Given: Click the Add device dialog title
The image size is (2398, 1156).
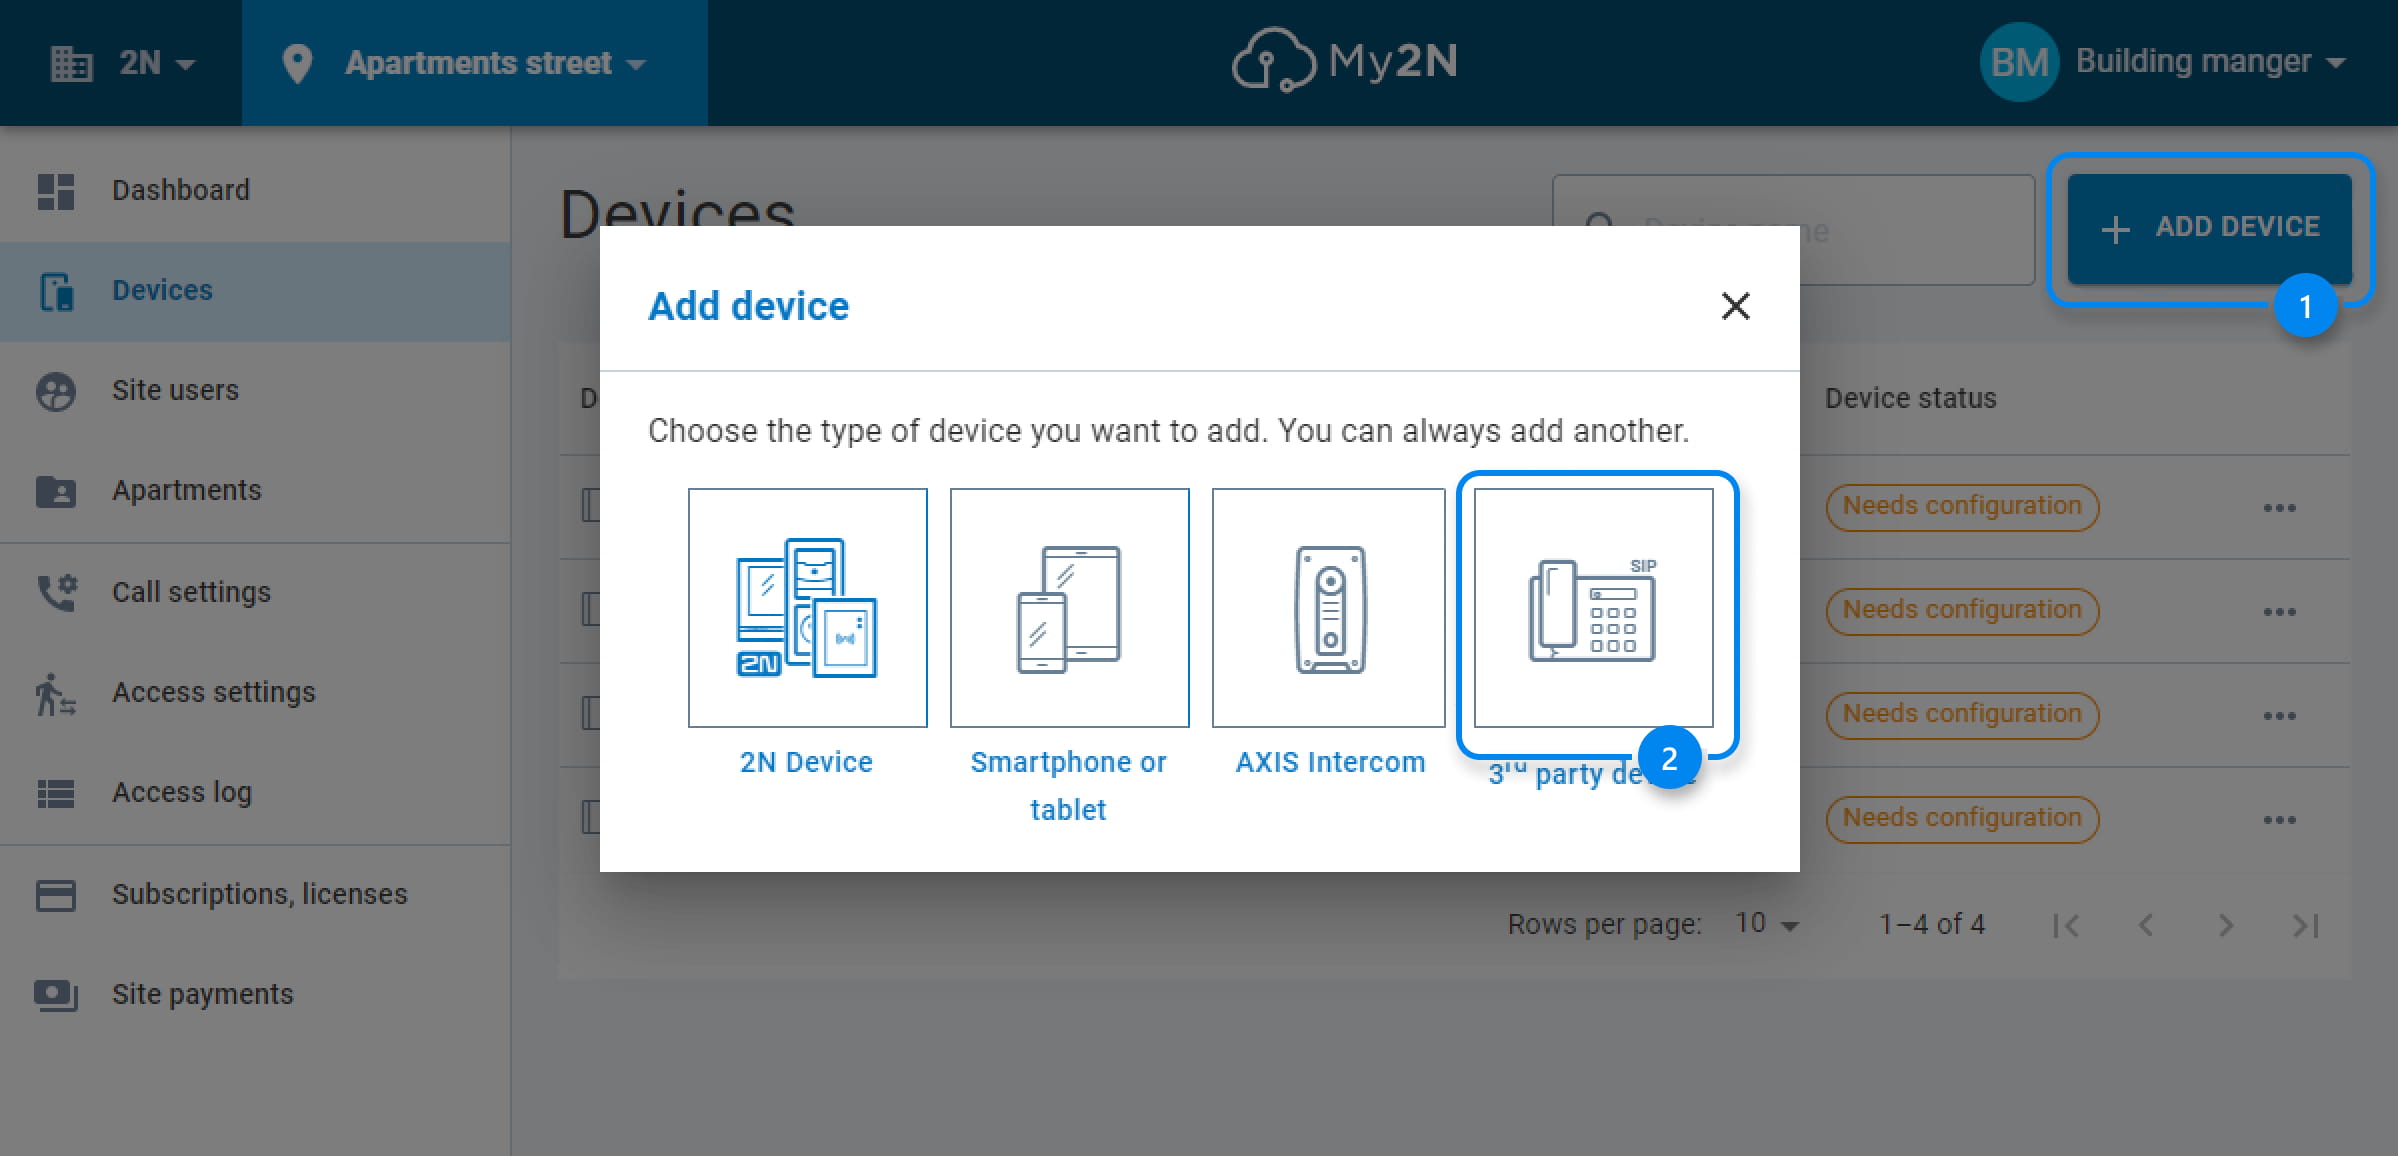Looking at the screenshot, I should tap(748, 307).
